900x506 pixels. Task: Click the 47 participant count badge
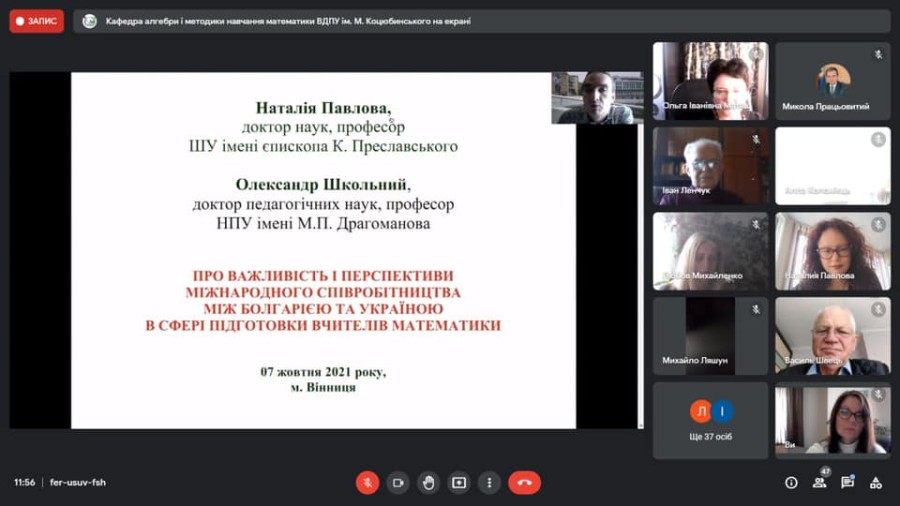click(x=825, y=472)
